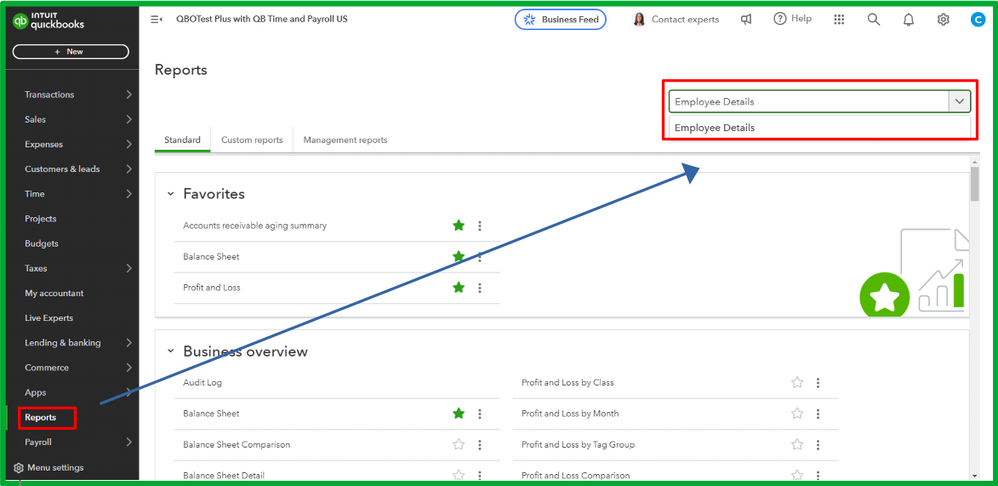The height and width of the screenshot is (486, 998).
Task: Expand the Customers & leads submenu
Action: pos(129,169)
